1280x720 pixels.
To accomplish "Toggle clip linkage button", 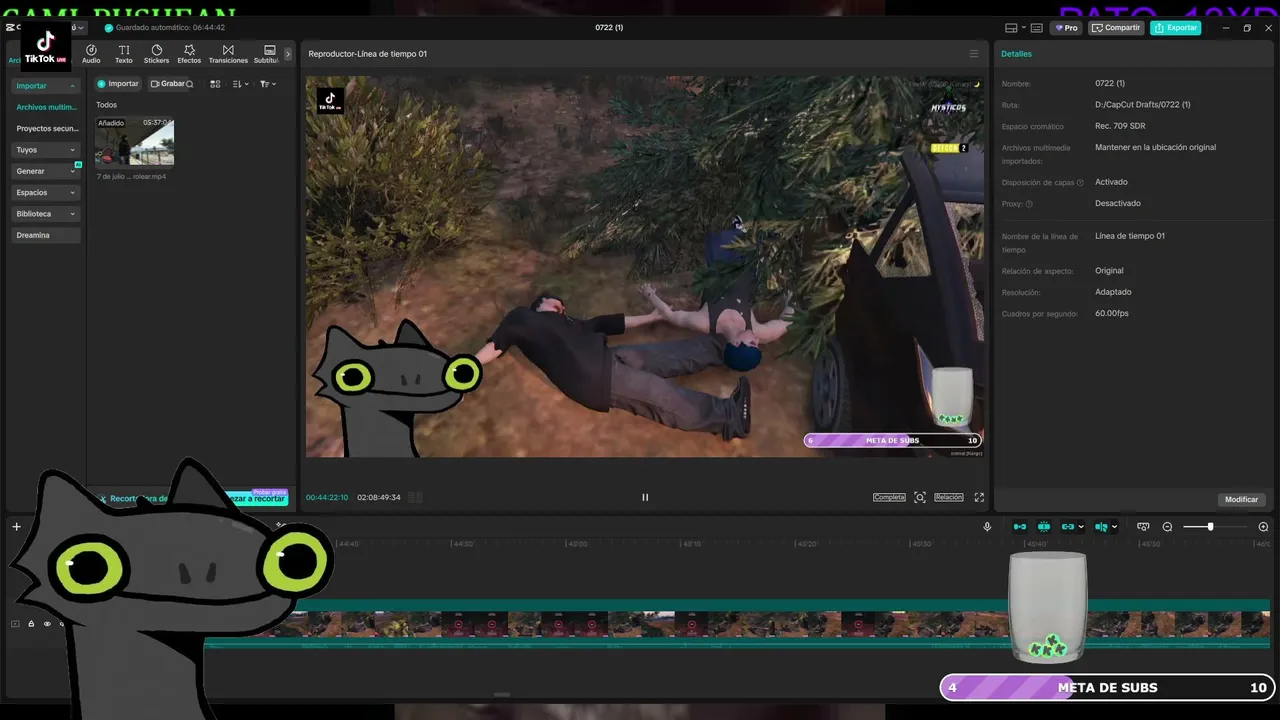I will pos(1068,527).
